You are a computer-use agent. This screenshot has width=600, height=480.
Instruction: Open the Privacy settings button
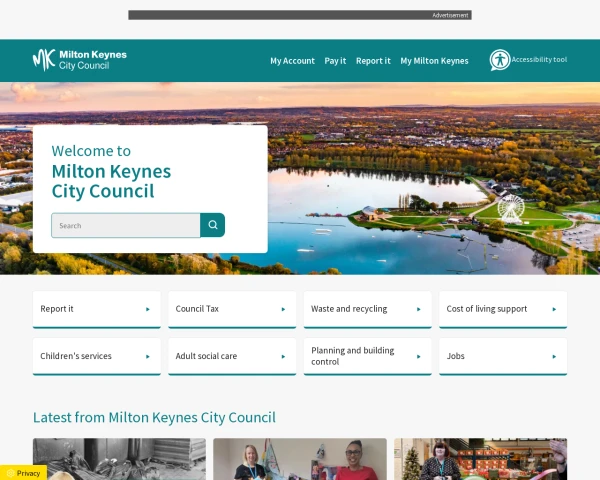(x=23, y=473)
